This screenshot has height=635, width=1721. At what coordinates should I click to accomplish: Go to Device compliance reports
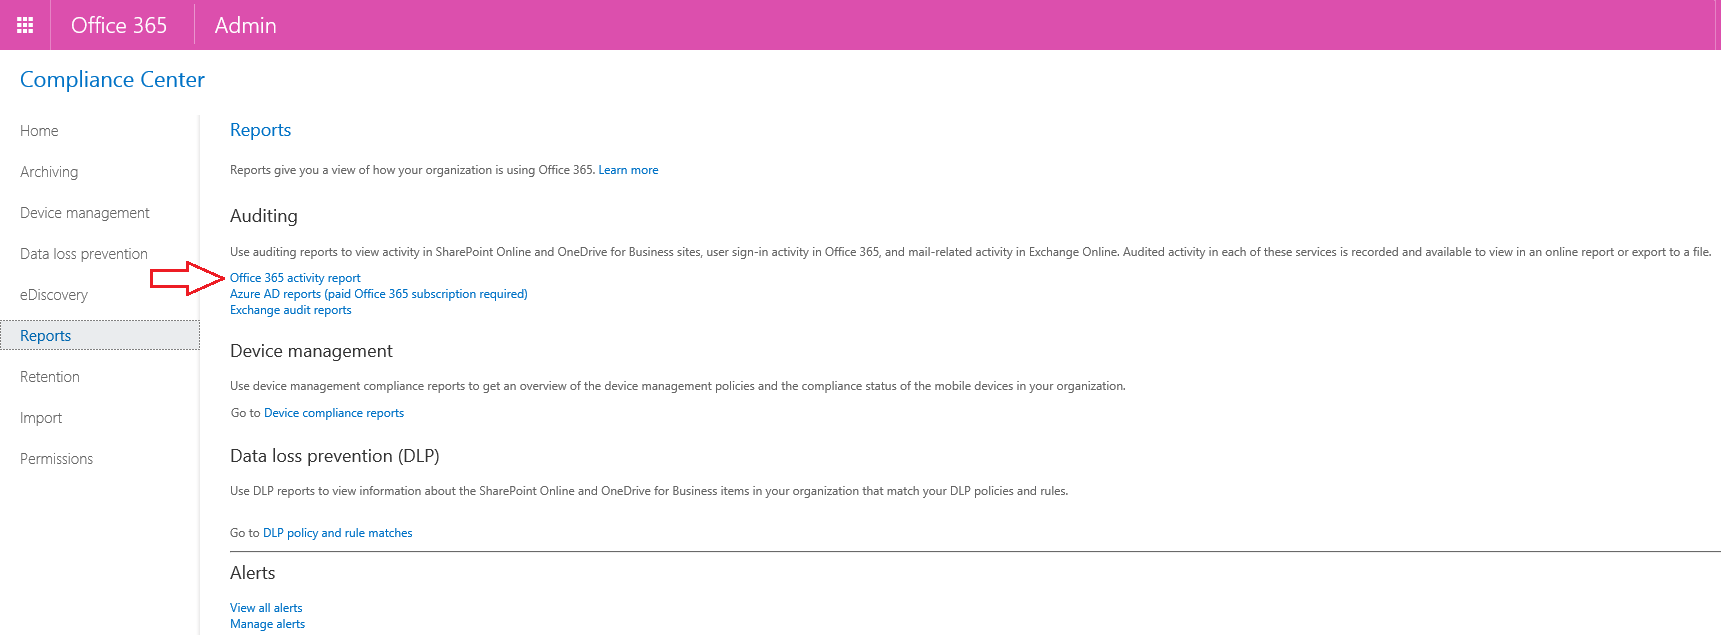[x=334, y=413]
